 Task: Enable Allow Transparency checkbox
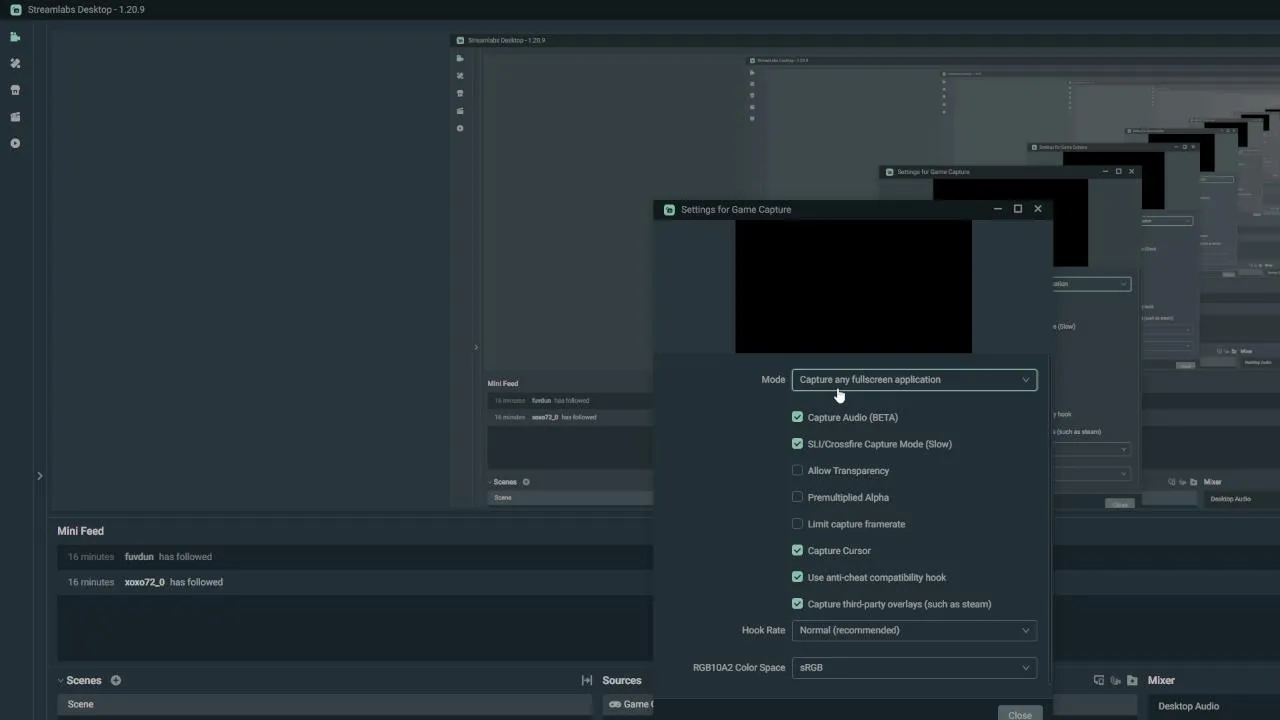click(x=797, y=470)
